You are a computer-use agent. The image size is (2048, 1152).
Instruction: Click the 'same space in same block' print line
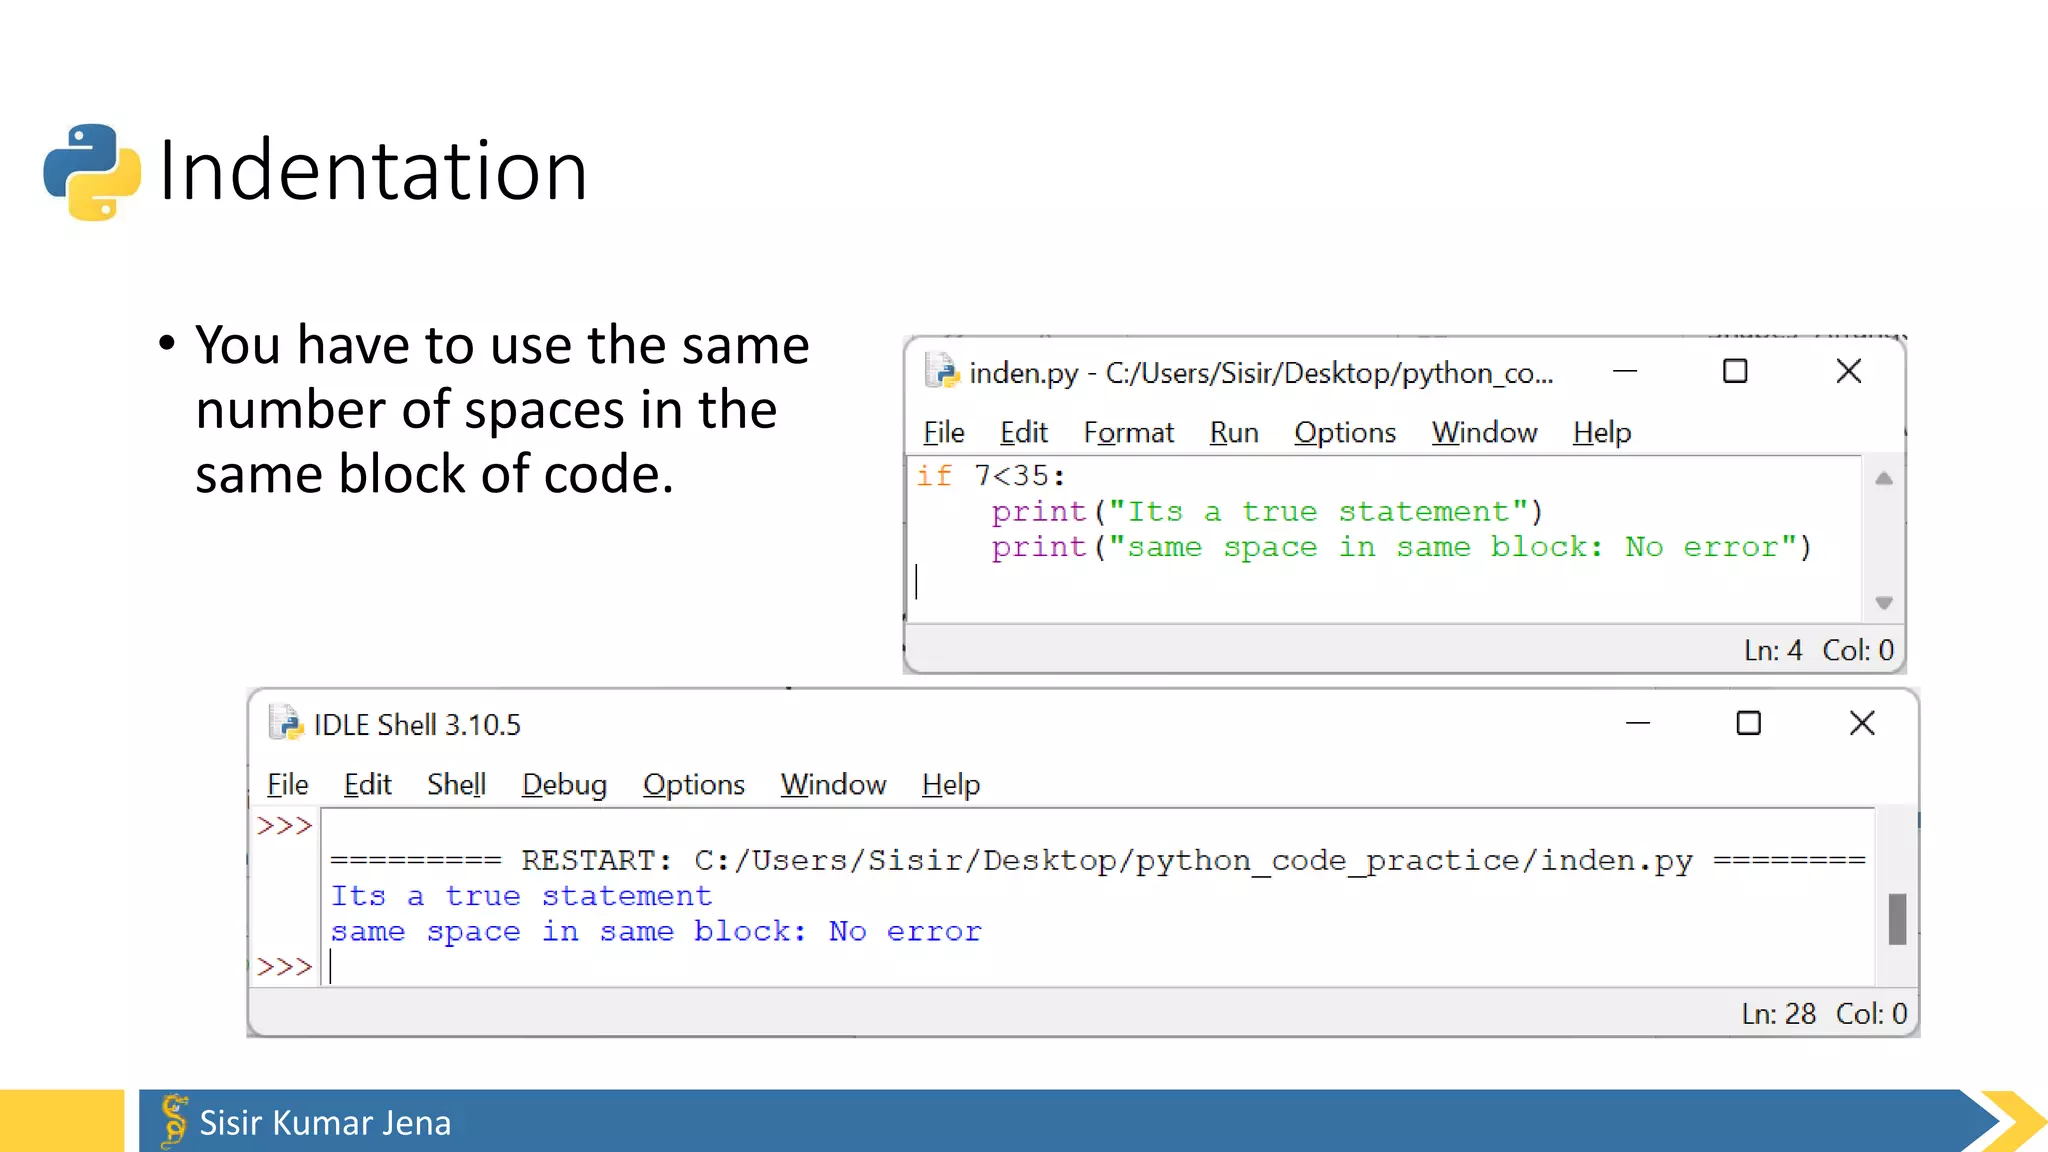tap(1401, 547)
